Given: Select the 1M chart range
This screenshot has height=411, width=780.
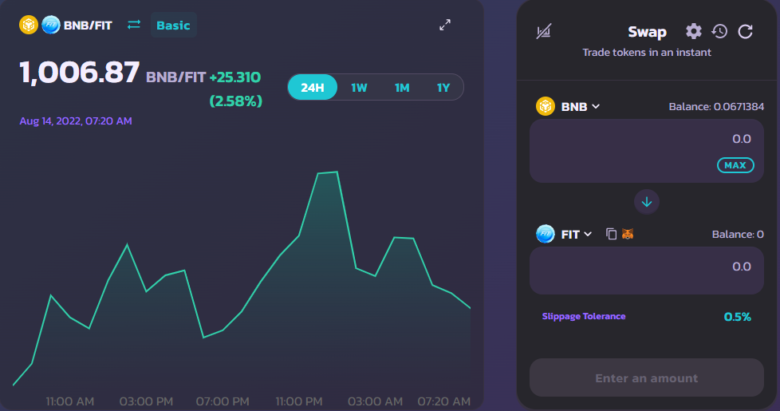Looking at the screenshot, I should (402, 88).
